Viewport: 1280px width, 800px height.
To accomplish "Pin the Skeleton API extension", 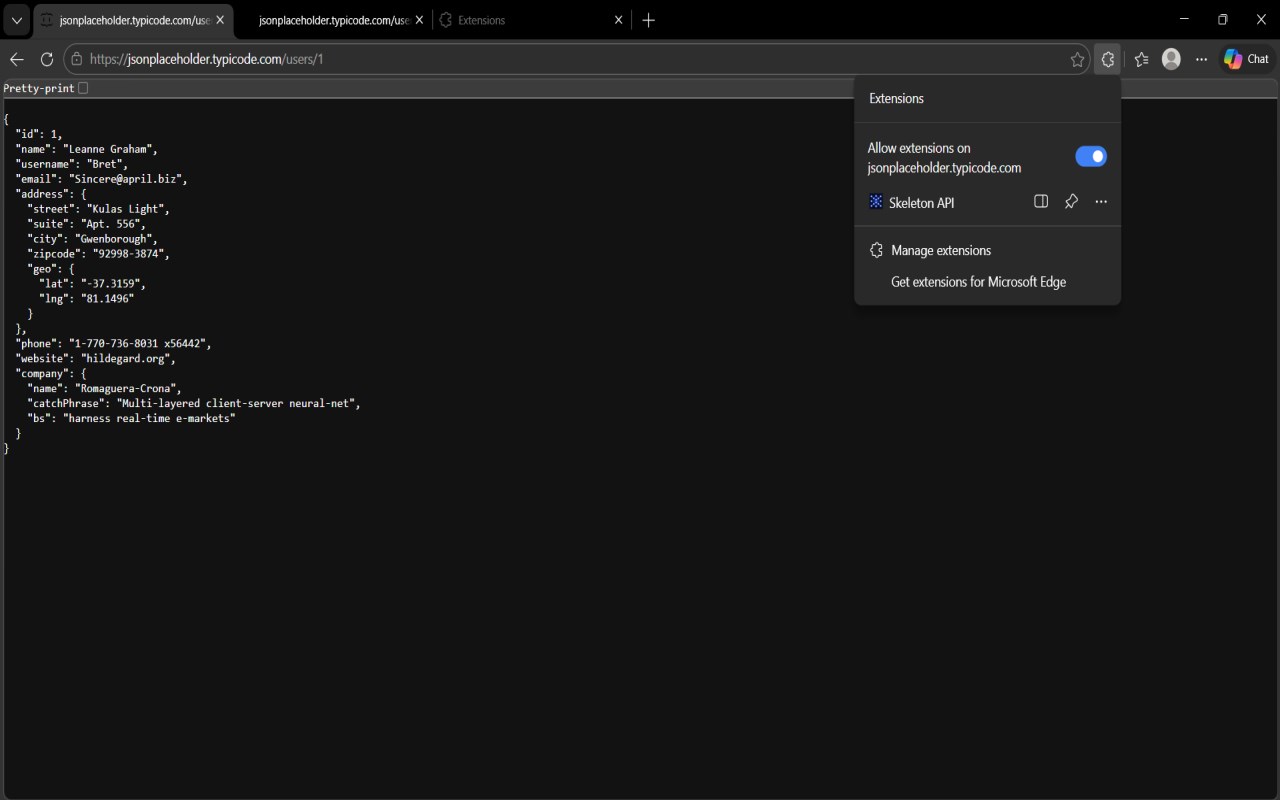I will [1071, 202].
